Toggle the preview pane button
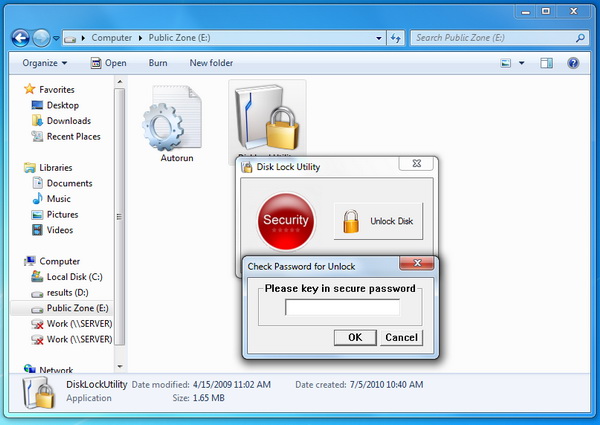 pyautogui.click(x=546, y=63)
